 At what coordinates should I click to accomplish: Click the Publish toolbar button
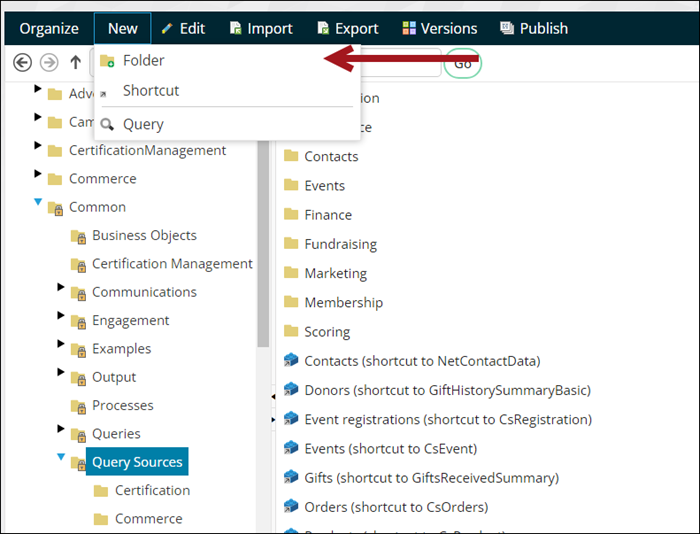534,29
